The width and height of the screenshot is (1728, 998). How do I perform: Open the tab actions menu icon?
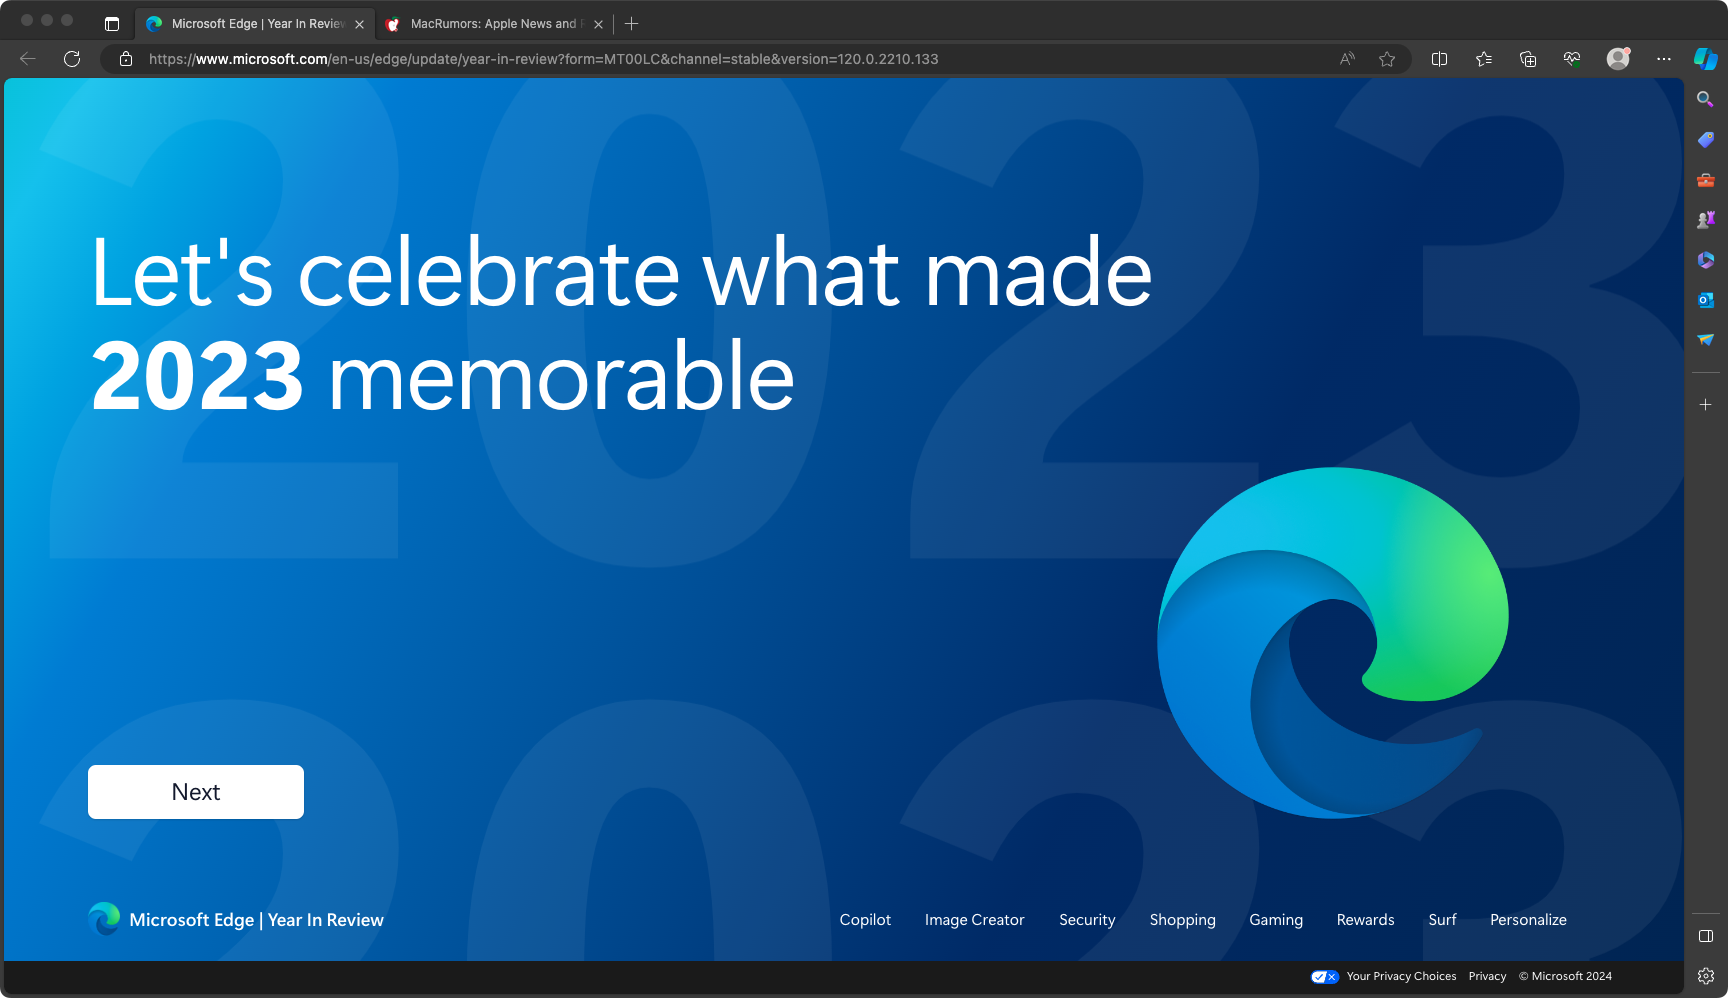(x=112, y=24)
